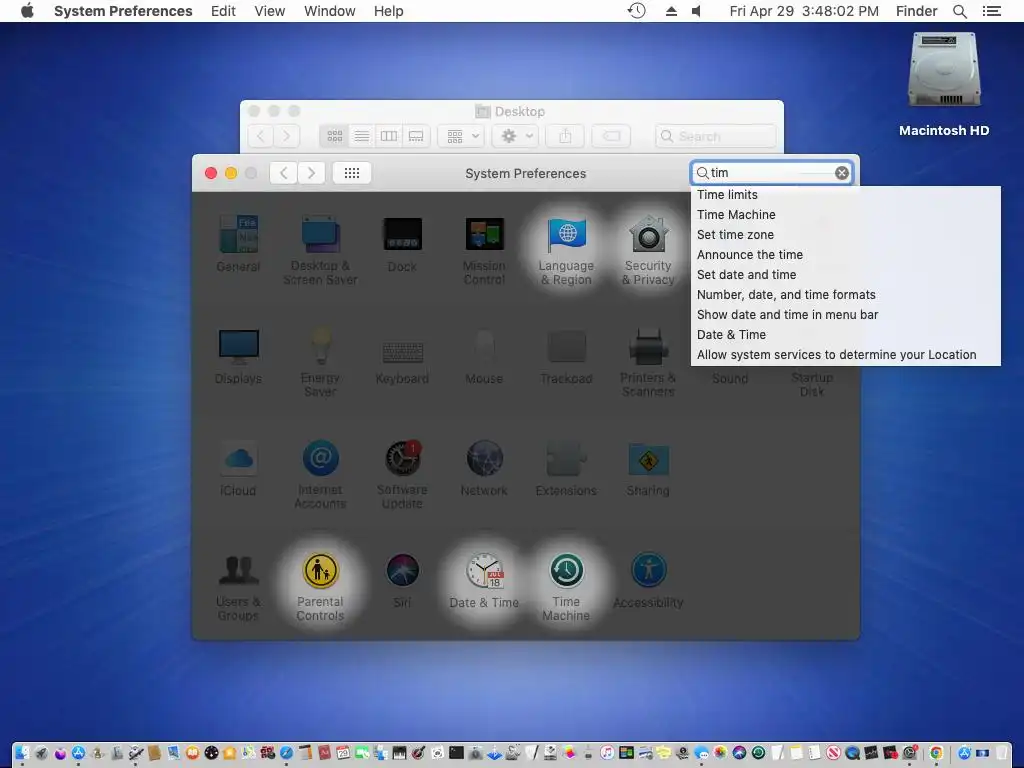Open Macintosh HD desktop drive
The image size is (1024, 768).
(x=944, y=85)
